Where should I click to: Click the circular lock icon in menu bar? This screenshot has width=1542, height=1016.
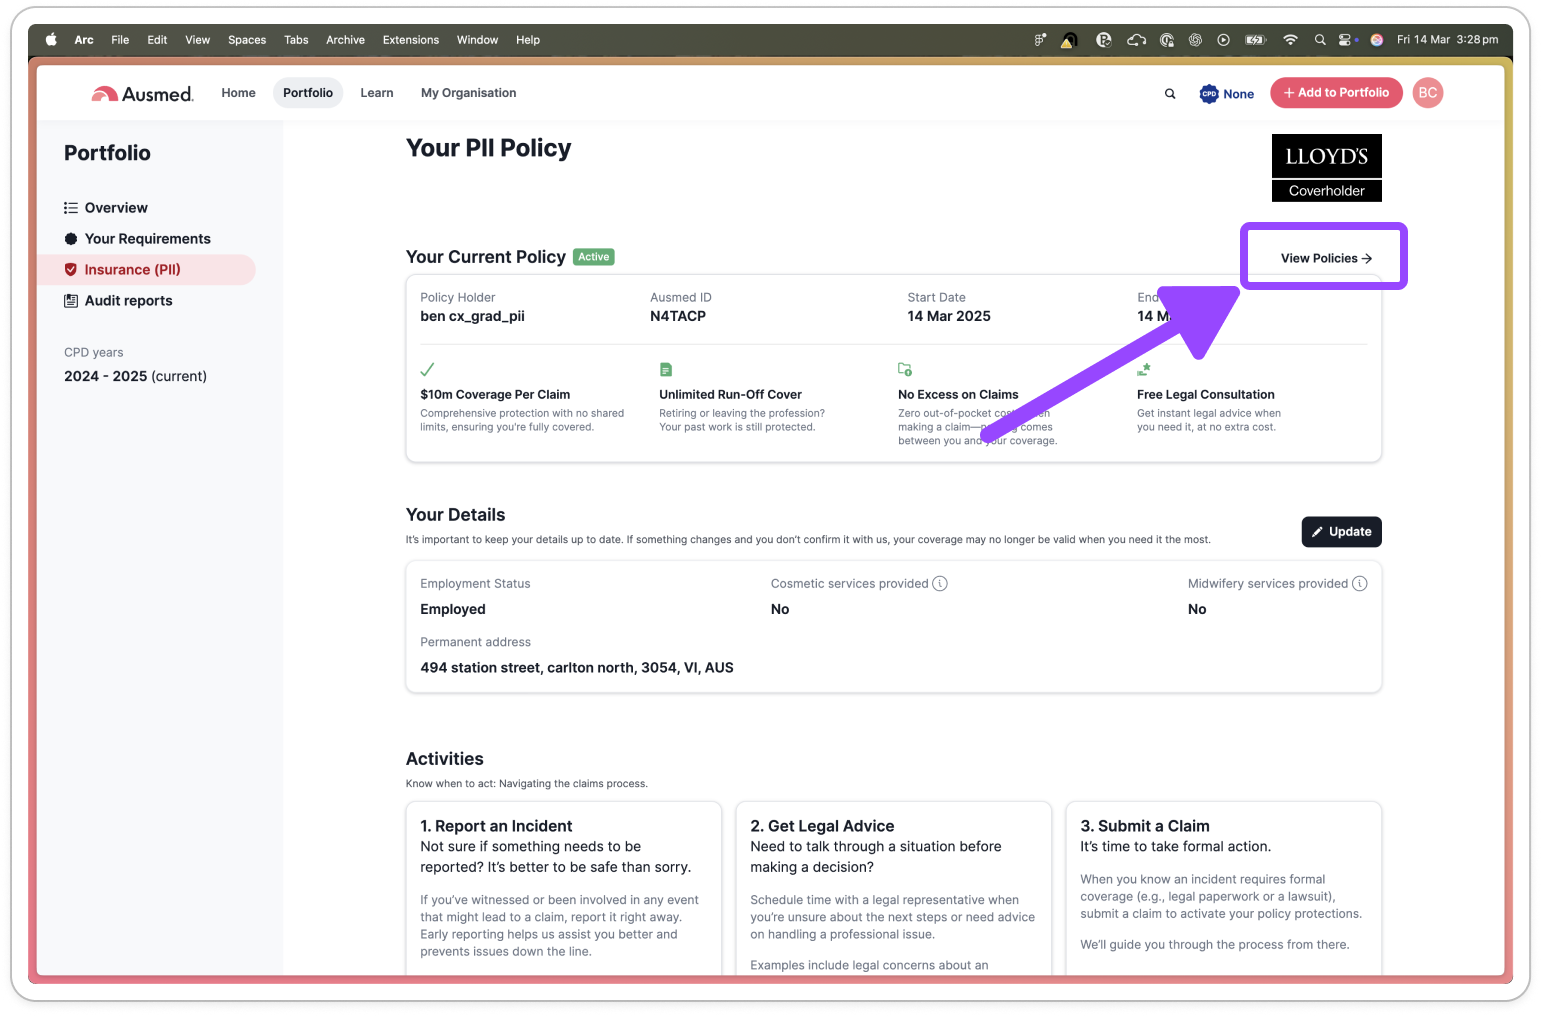pos(1167,40)
